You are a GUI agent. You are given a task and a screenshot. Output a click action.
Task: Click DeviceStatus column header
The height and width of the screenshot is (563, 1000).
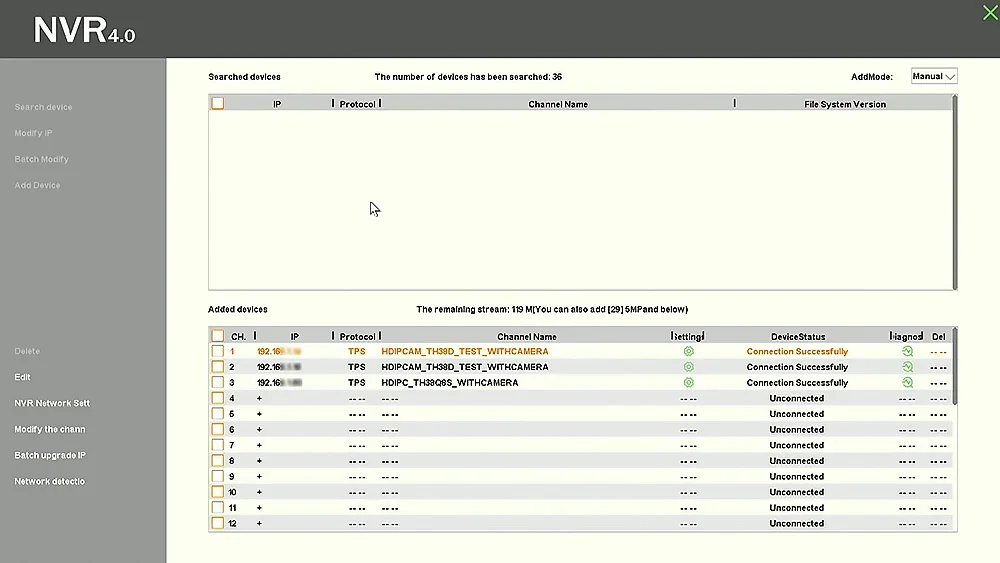point(798,337)
